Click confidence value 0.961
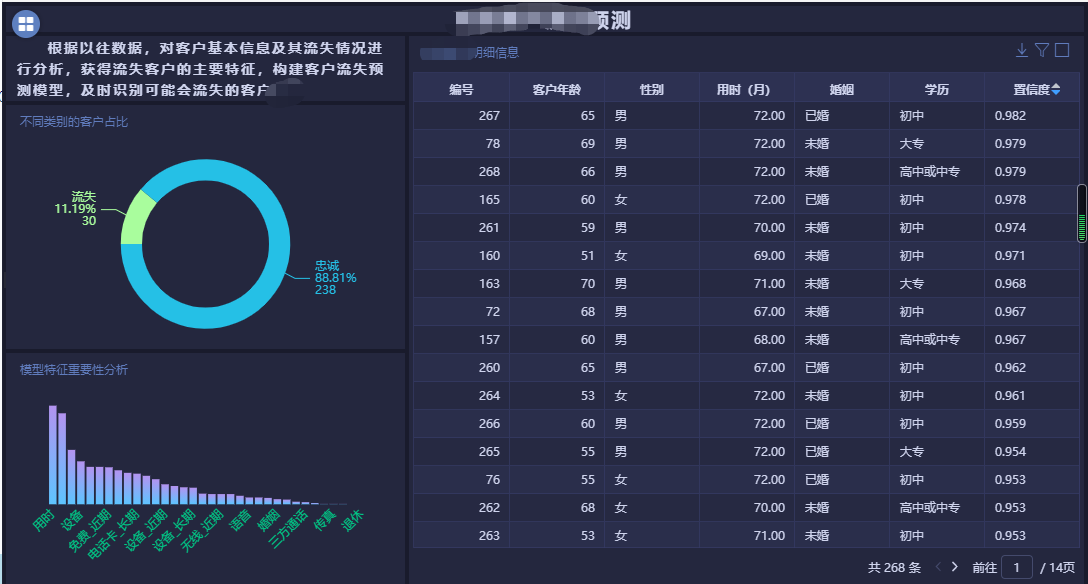Image resolution: width=1088 pixels, height=584 pixels. [x=1010, y=395]
